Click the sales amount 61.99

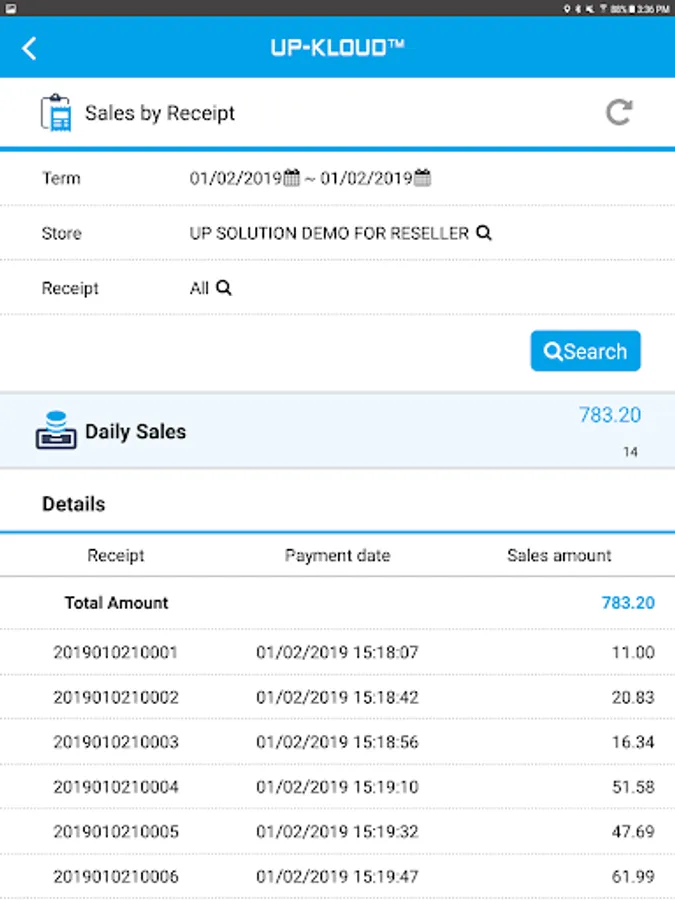[633, 876]
